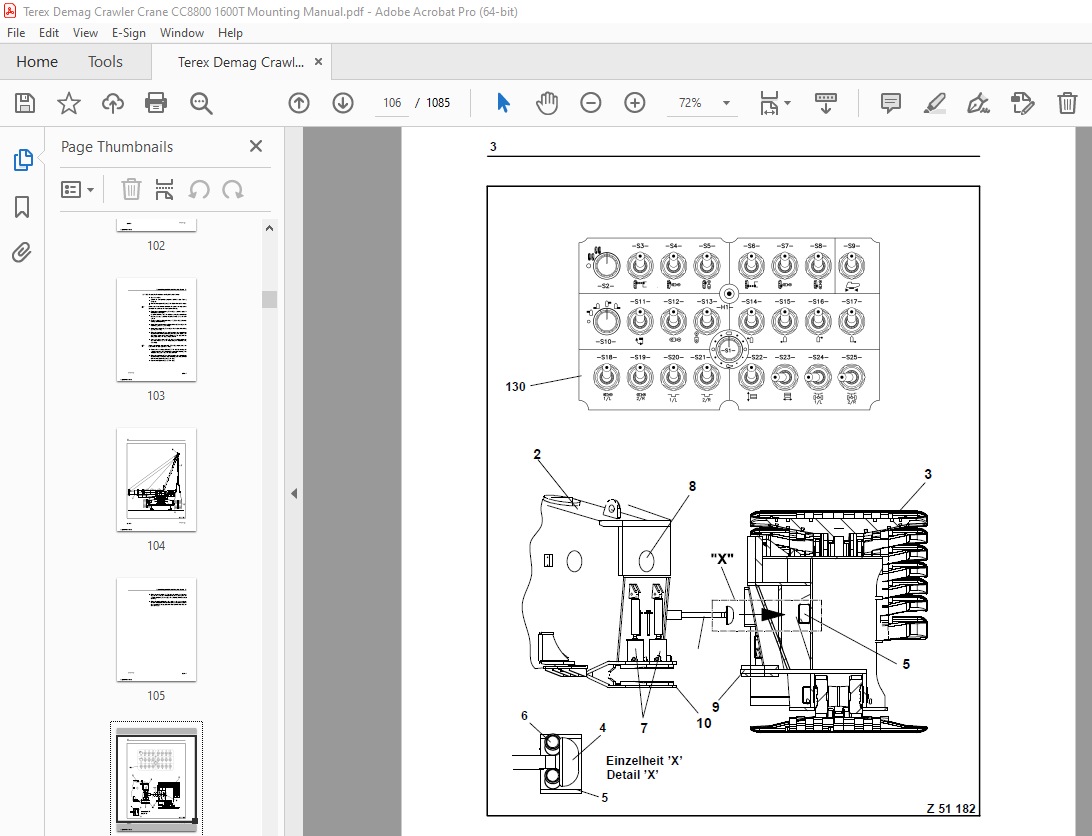Rotate pages counterclockwise
This screenshot has height=836, width=1092.
click(198, 189)
